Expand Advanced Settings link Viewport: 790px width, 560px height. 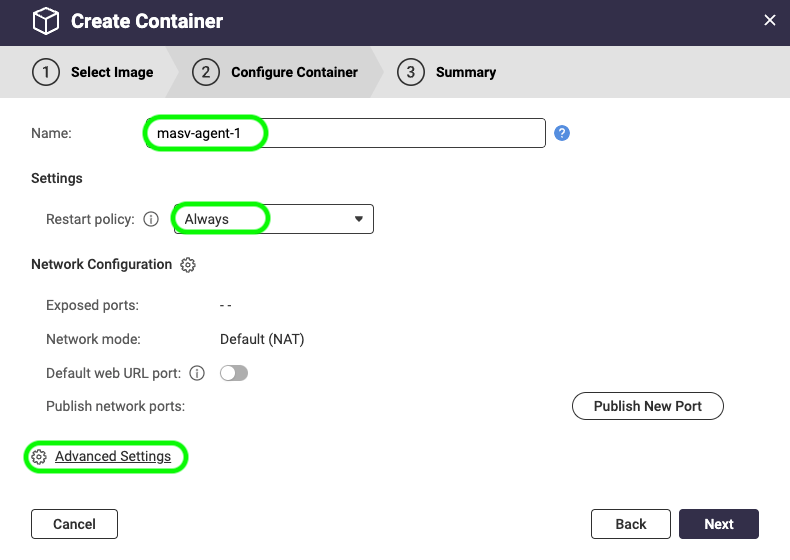point(113,457)
